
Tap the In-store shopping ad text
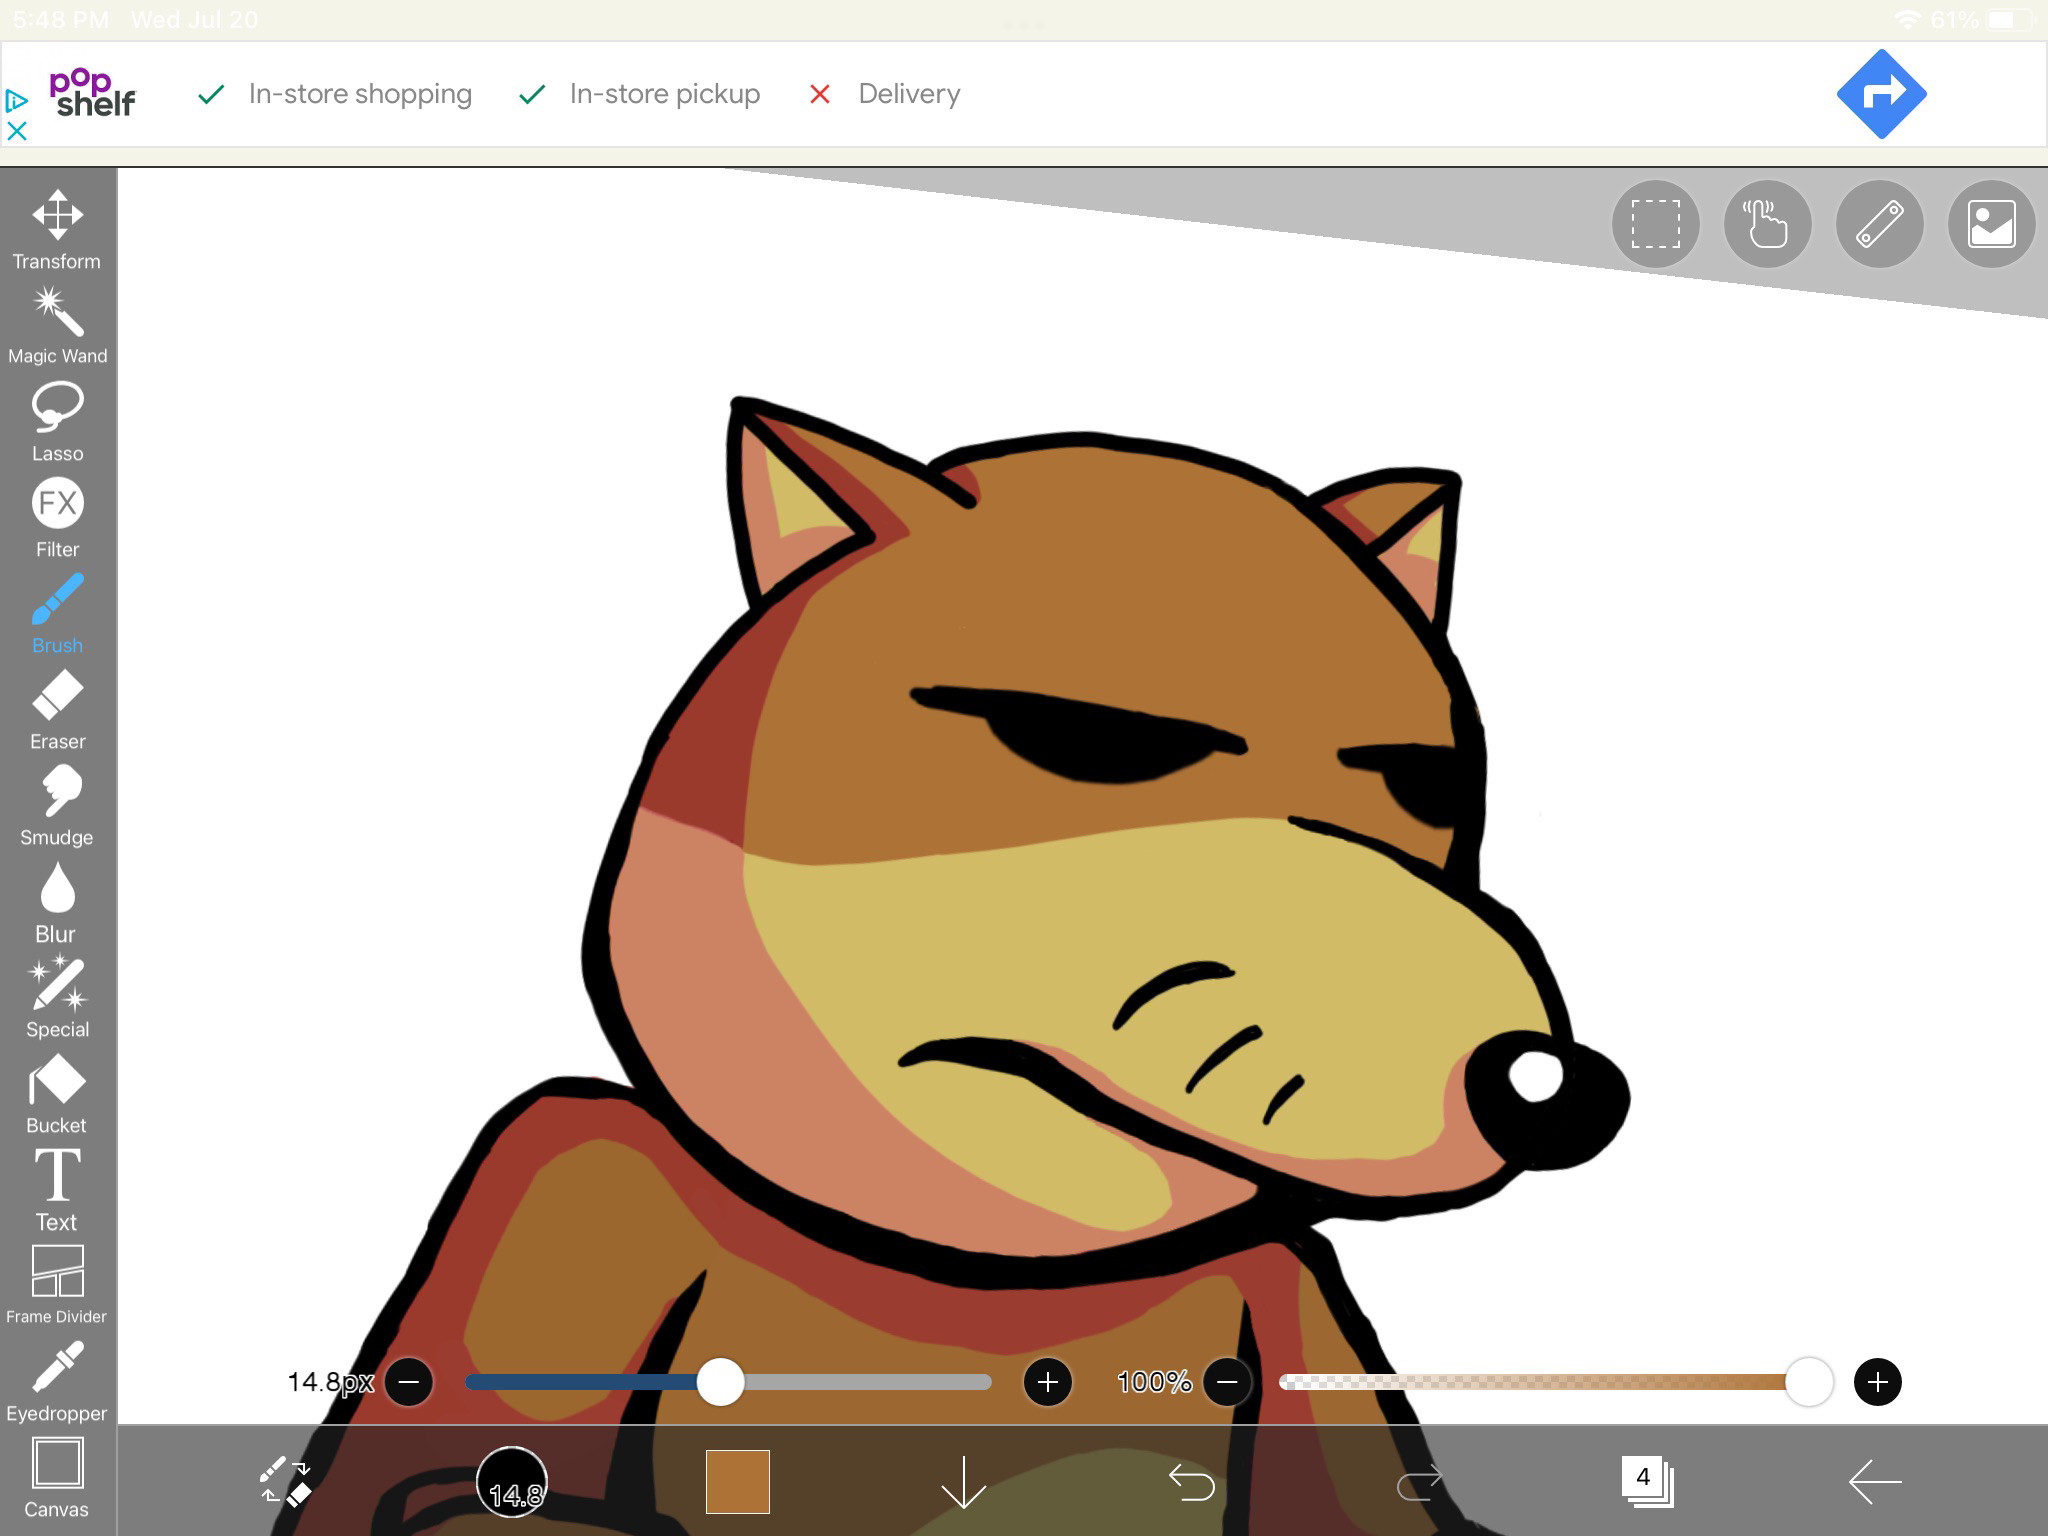[x=360, y=94]
